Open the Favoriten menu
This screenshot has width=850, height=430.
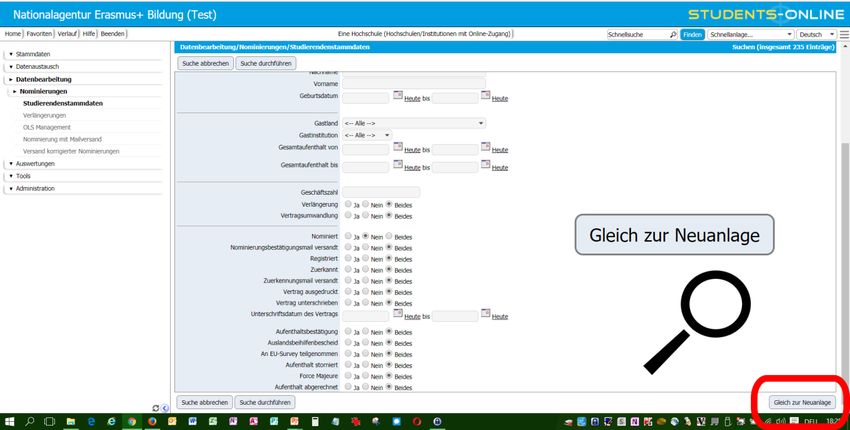(x=40, y=34)
